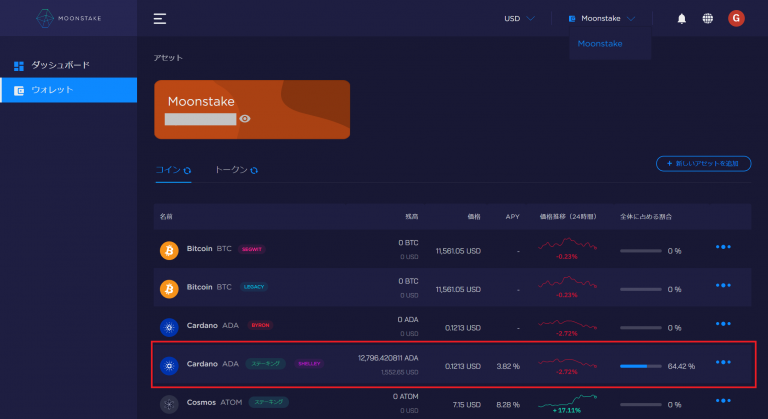This screenshot has height=419, width=768.
Task: Refresh the coins list icon
Action: pos(187,171)
